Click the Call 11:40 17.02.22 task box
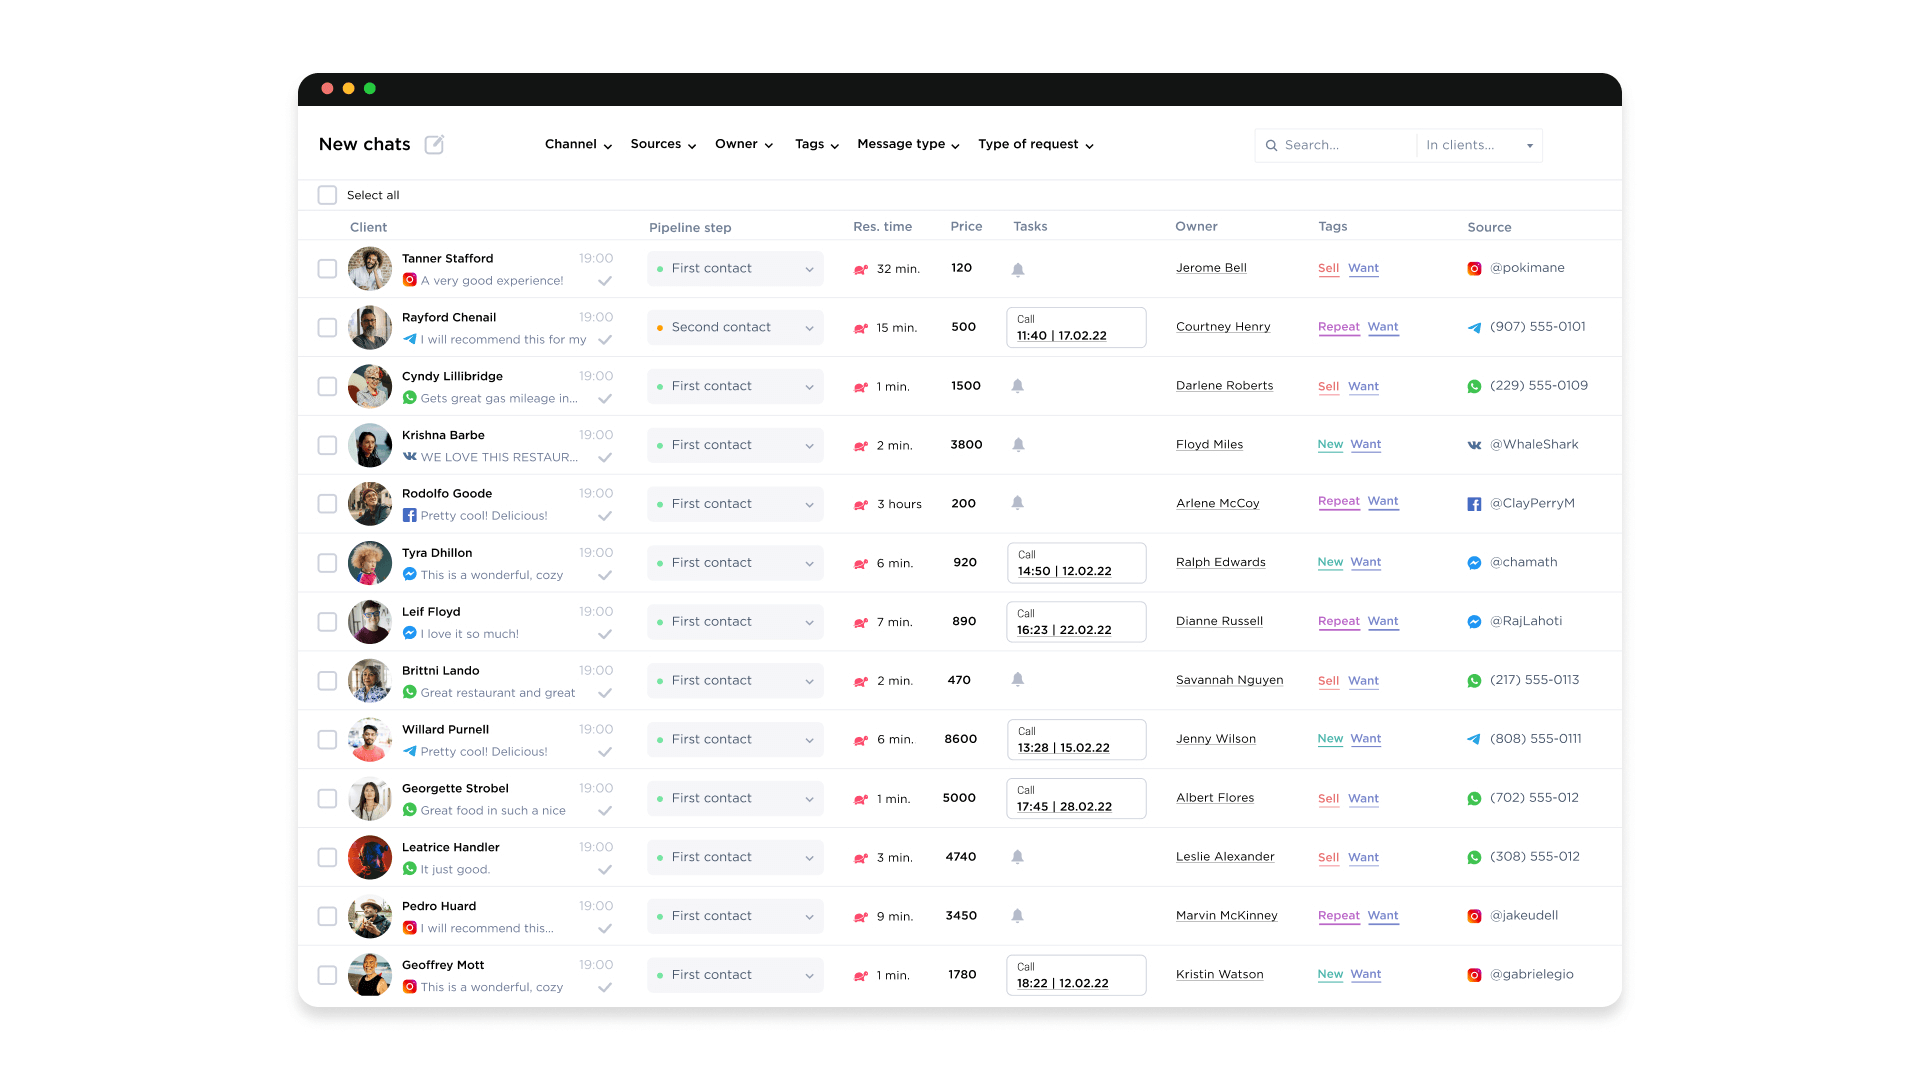 (x=1076, y=328)
